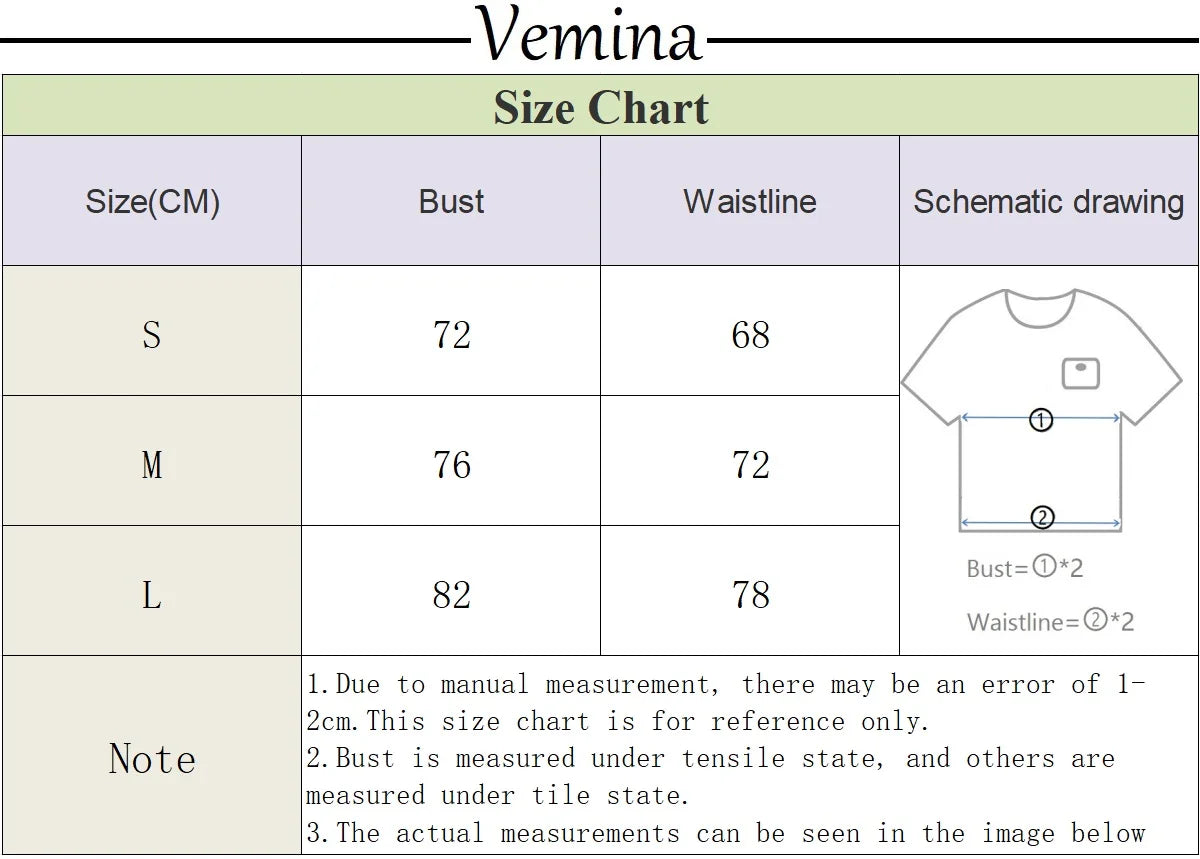Click the Size Chart title bar

pos(600,106)
